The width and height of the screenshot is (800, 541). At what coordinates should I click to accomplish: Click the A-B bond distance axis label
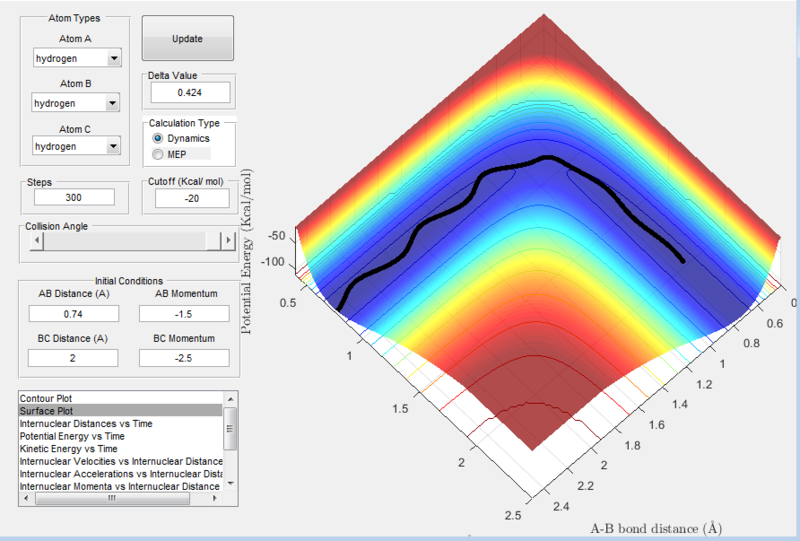coord(656,529)
